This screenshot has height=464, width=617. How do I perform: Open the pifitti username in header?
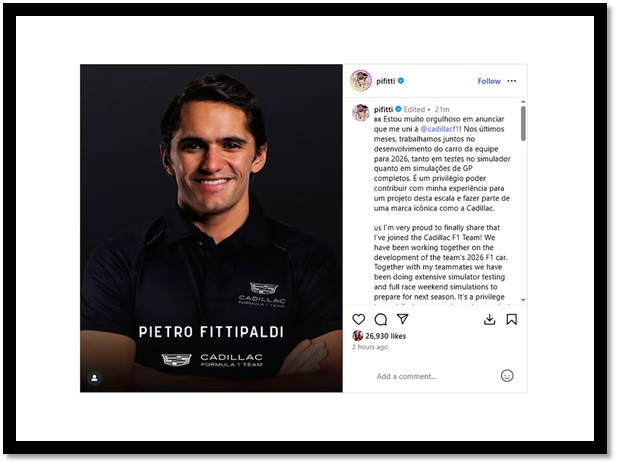[385, 81]
